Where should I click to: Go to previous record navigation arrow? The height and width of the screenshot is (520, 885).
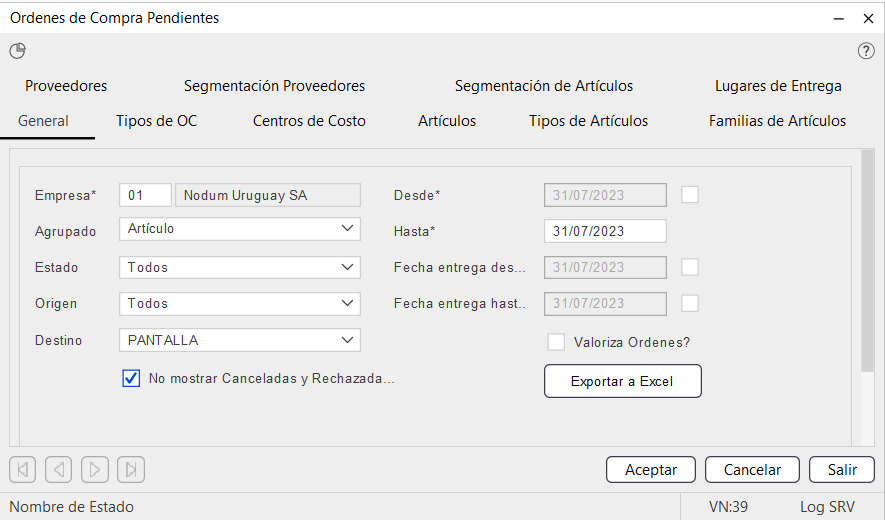(59, 469)
